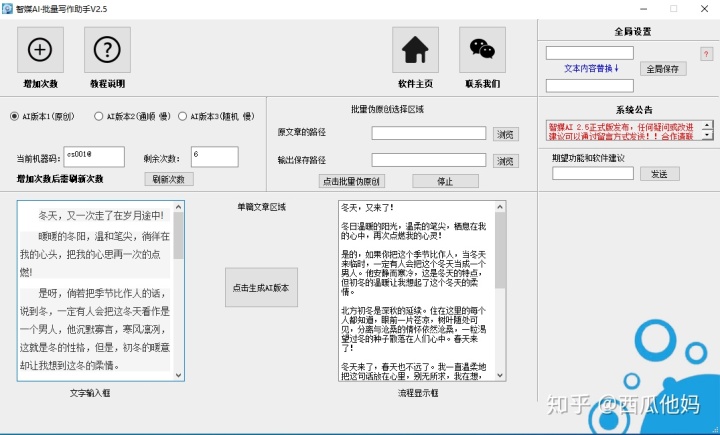
Task: Focus the input below 文本内容替换
Action: 590,85
